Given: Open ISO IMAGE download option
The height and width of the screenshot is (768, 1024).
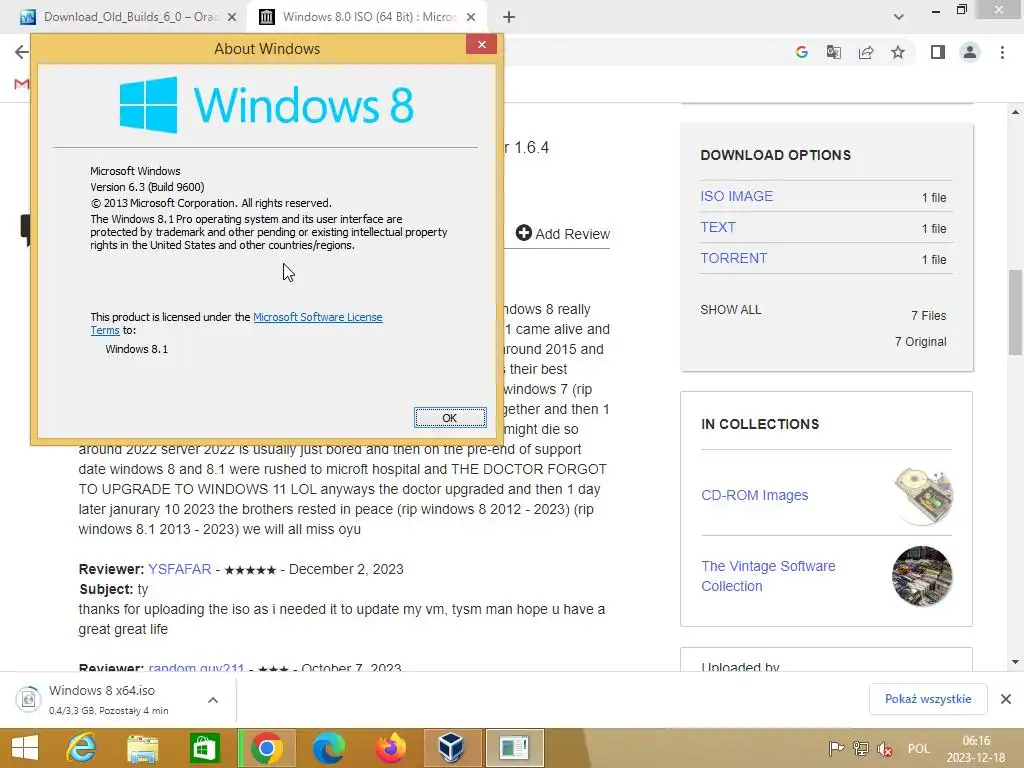Looking at the screenshot, I should (736, 196).
